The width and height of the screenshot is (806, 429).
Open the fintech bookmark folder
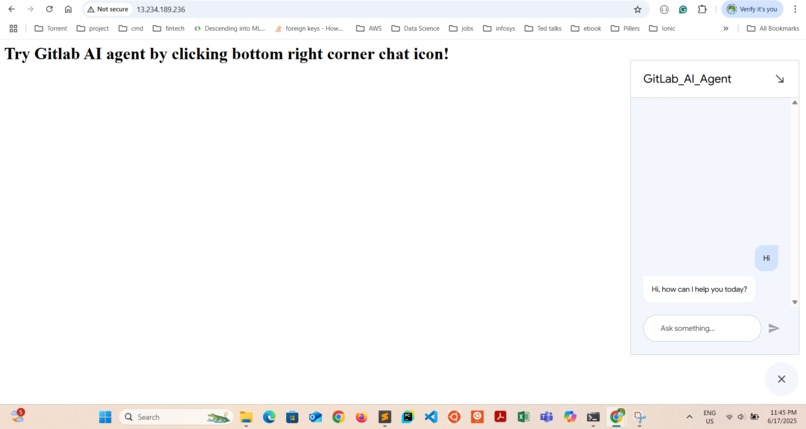tap(169, 28)
